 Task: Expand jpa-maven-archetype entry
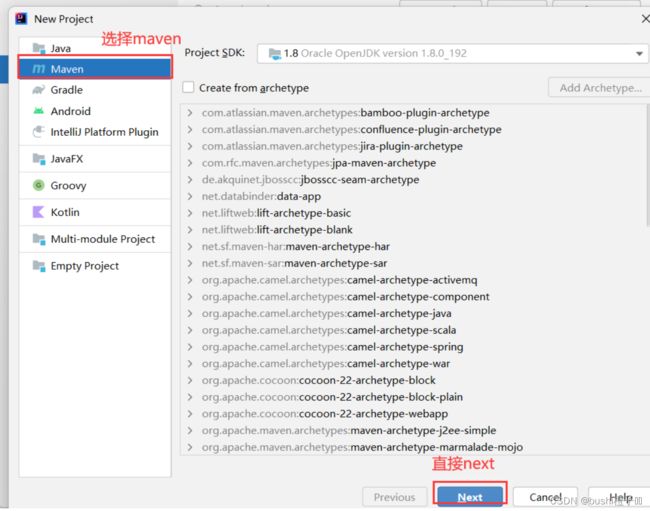pyautogui.click(x=190, y=163)
